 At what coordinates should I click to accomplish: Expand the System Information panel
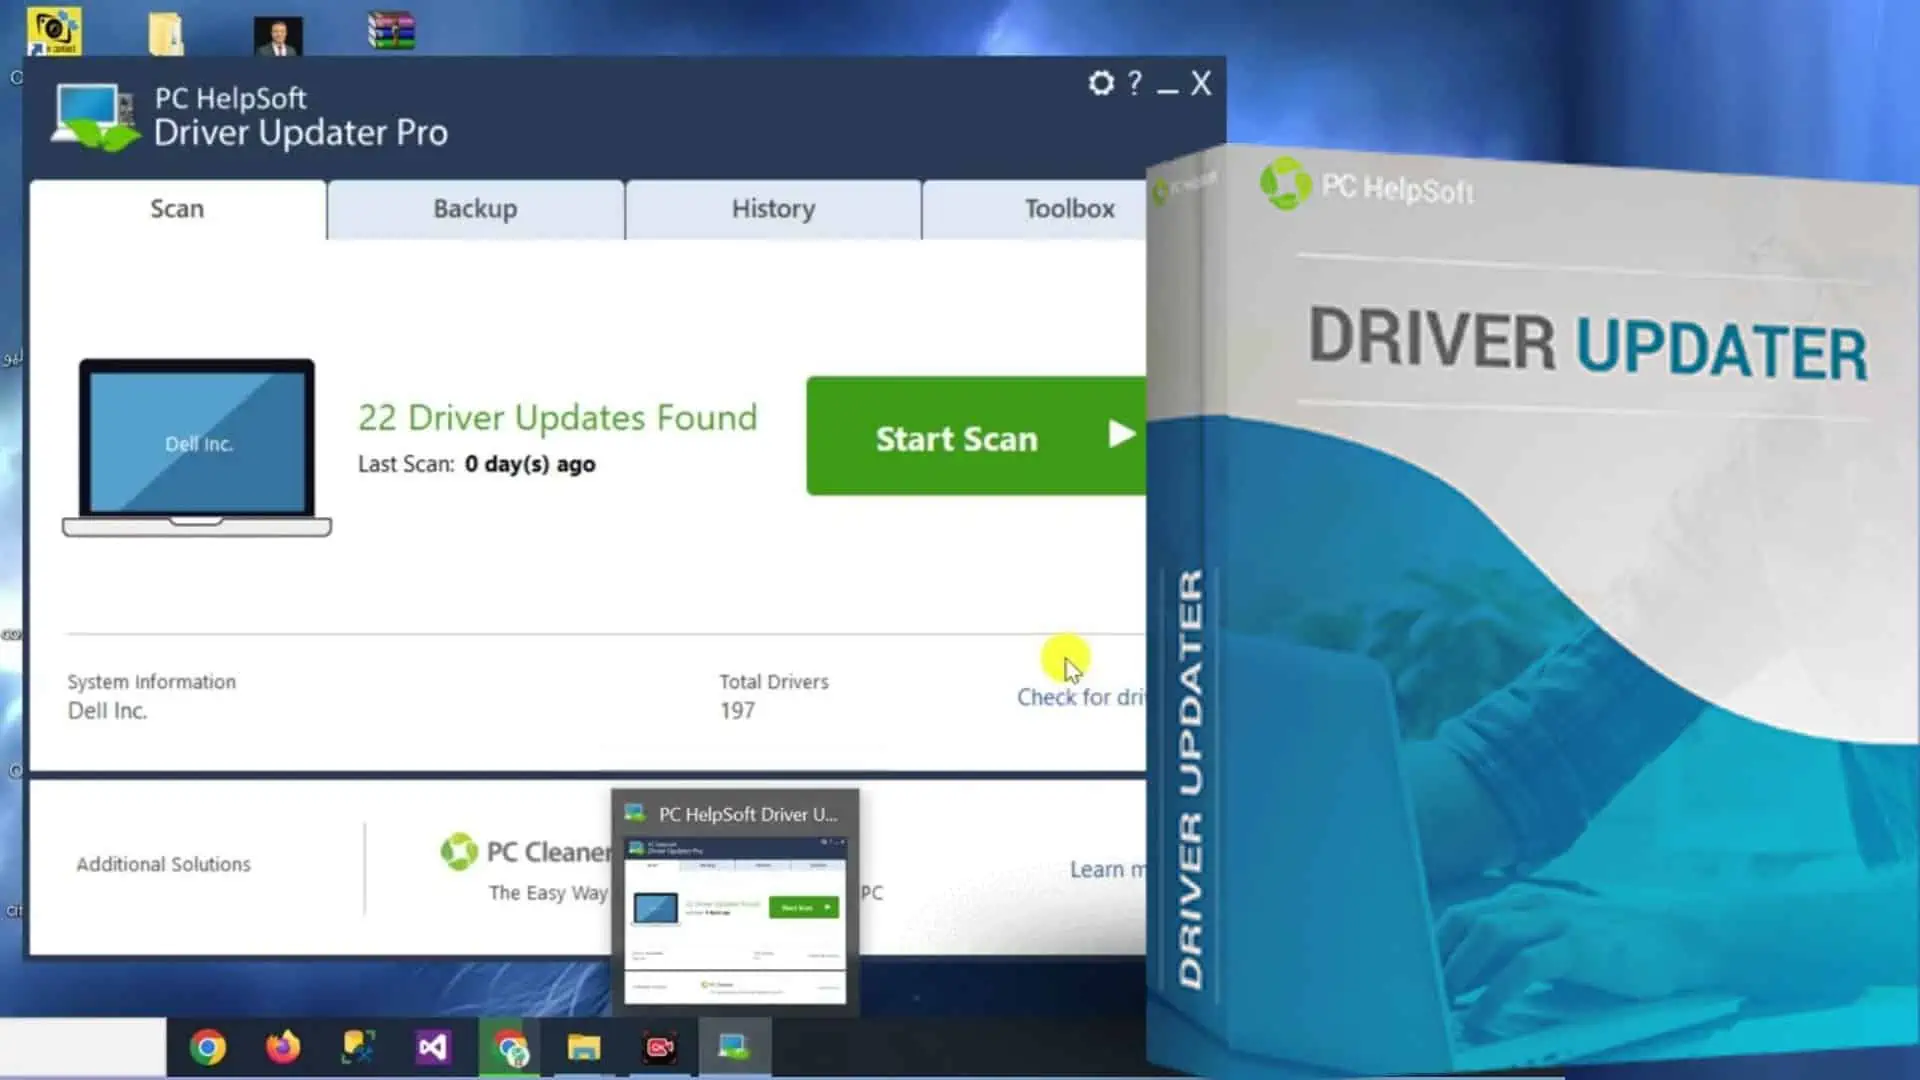pyautogui.click(x=152, y=682)
